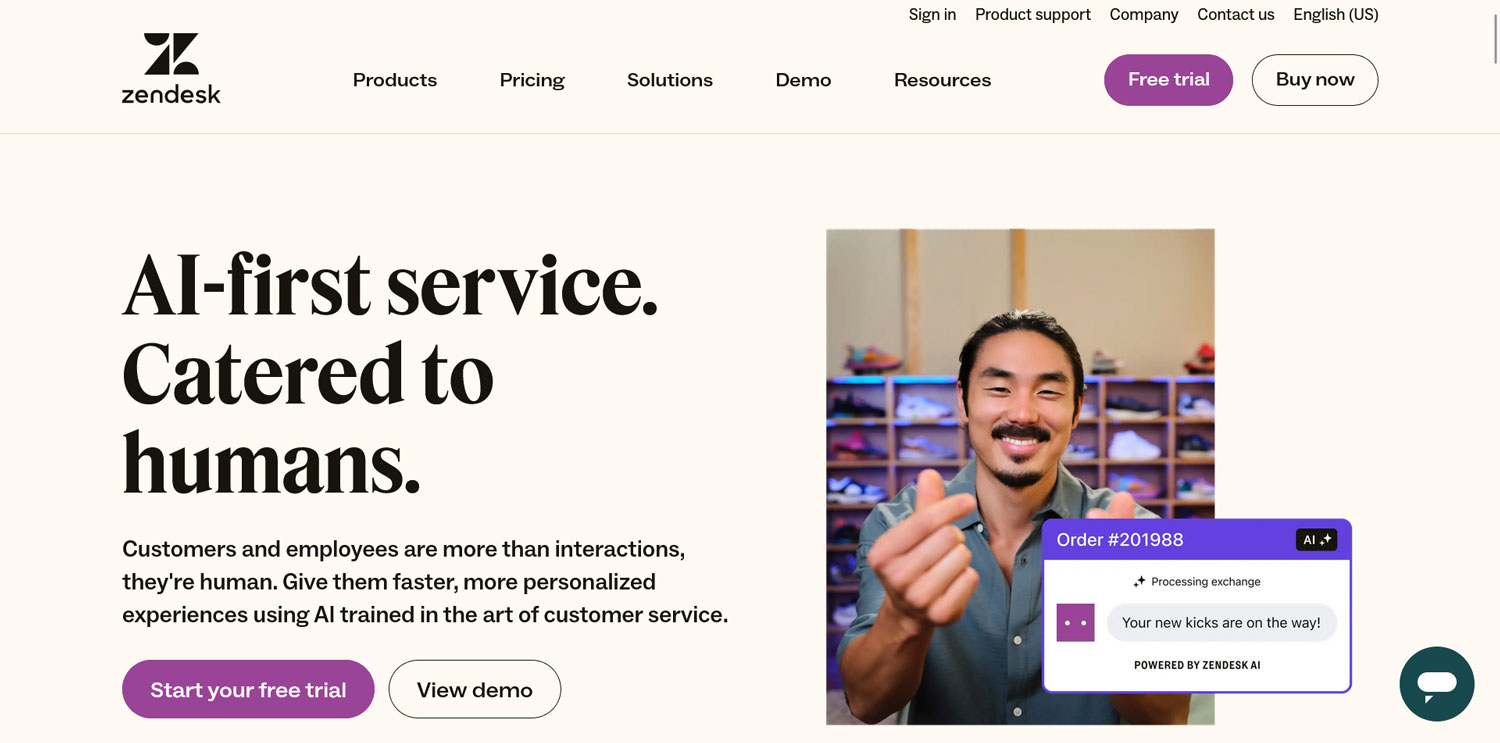Image resolution: width=1500 pixels, height=743 pixels.
Task: Open the Contact us link
Action: point(1236,14)
